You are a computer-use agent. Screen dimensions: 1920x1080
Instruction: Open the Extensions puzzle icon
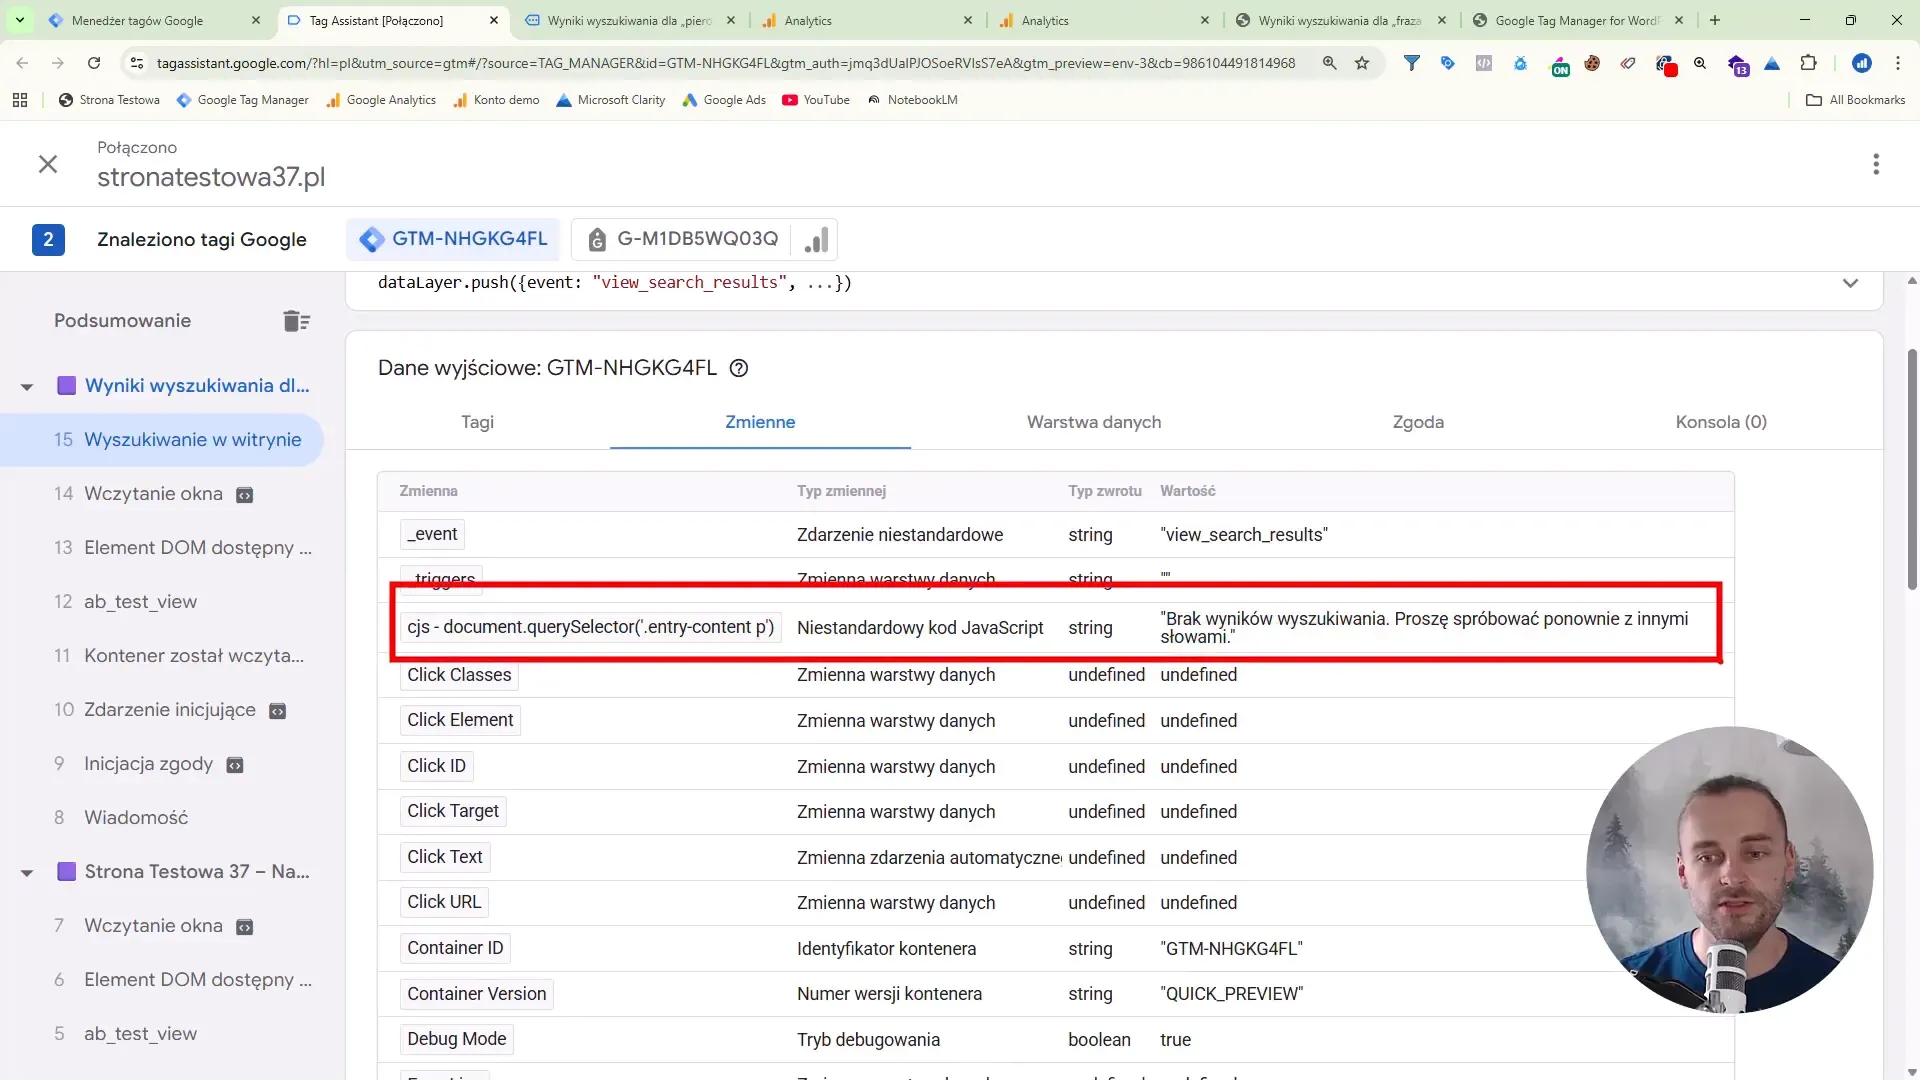[1808, 63]
